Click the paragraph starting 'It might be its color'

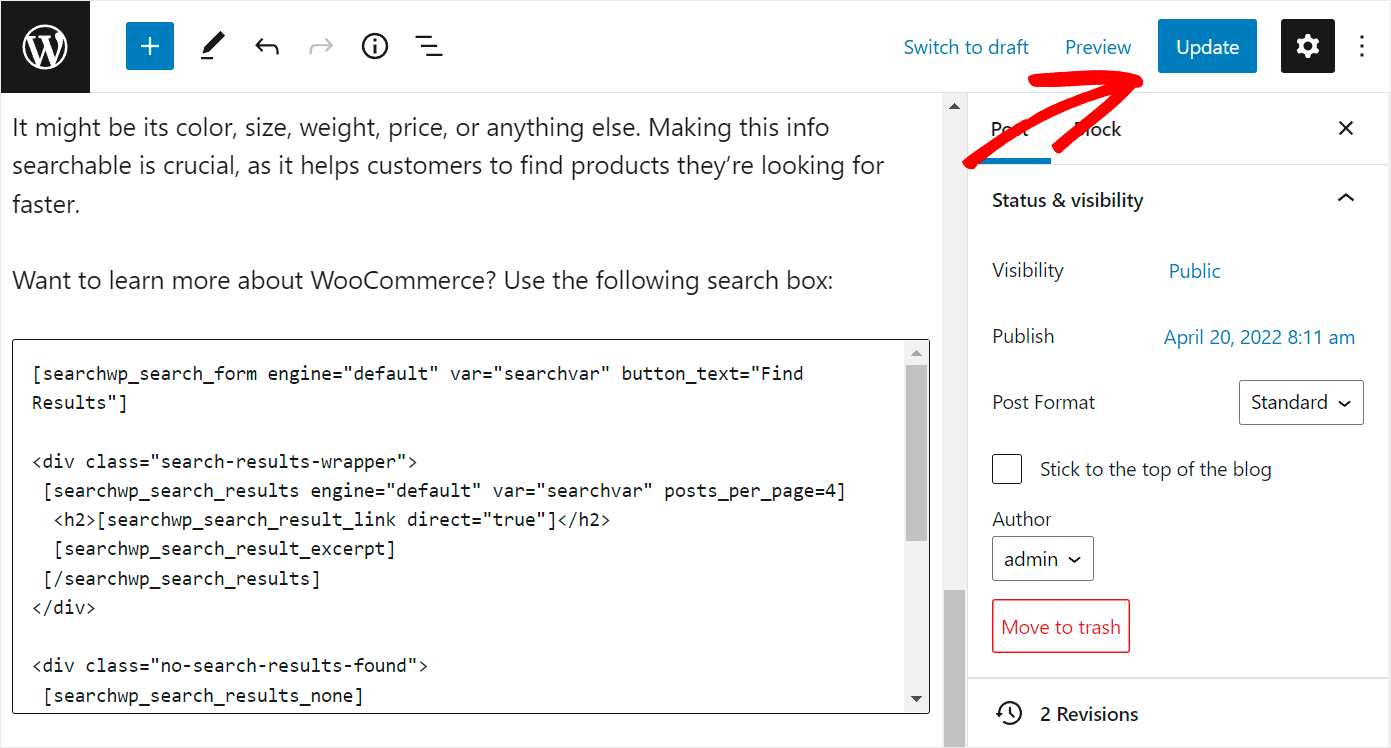(449, 166)
